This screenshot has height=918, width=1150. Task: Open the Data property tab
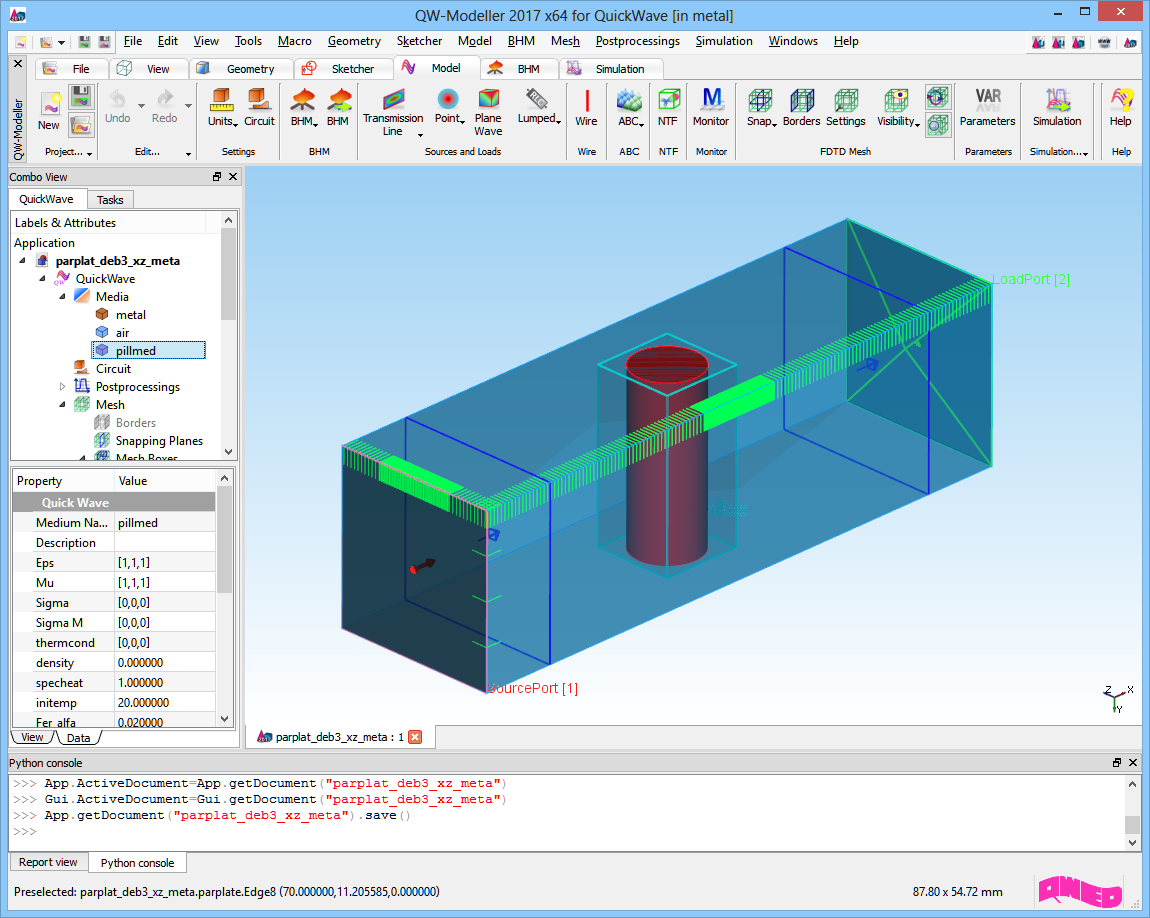pyautogui.click(x=78, y=738)
